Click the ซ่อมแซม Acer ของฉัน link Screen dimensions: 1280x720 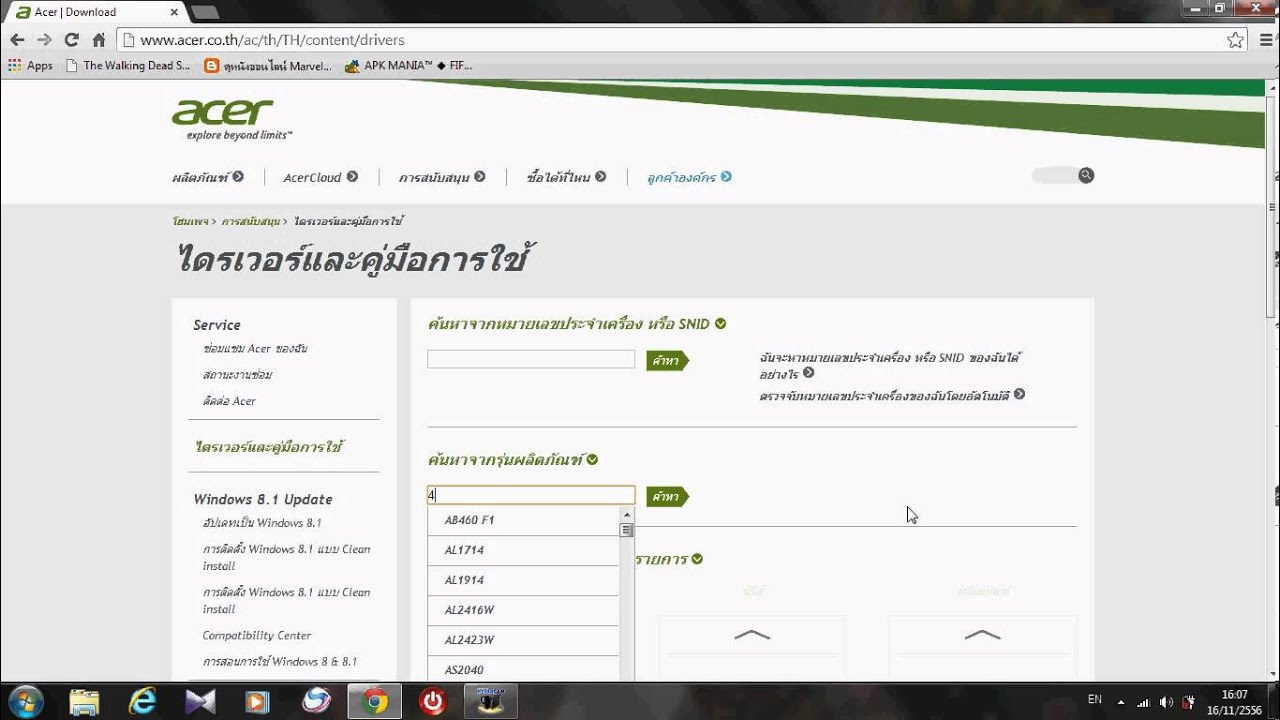[255, 349]
